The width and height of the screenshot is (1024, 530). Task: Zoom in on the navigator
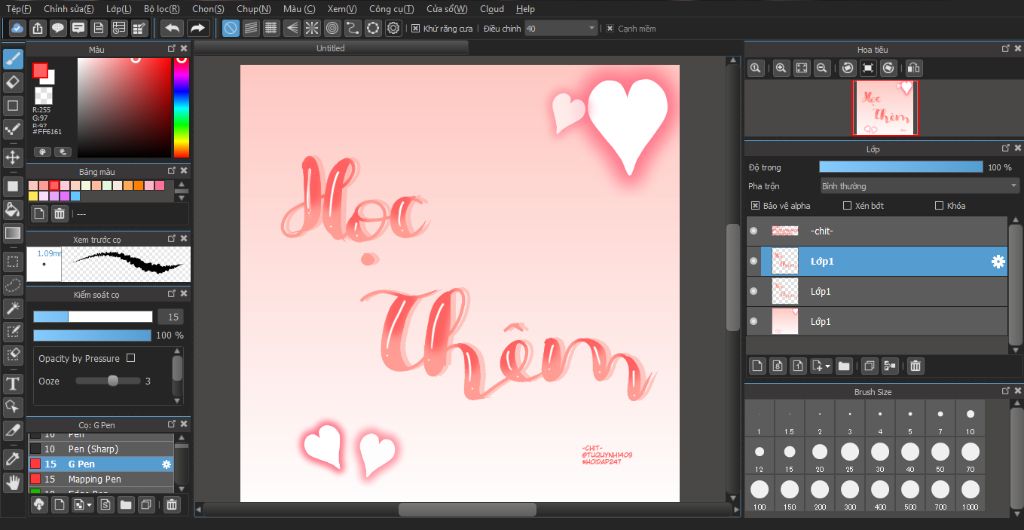coord(780,68)
